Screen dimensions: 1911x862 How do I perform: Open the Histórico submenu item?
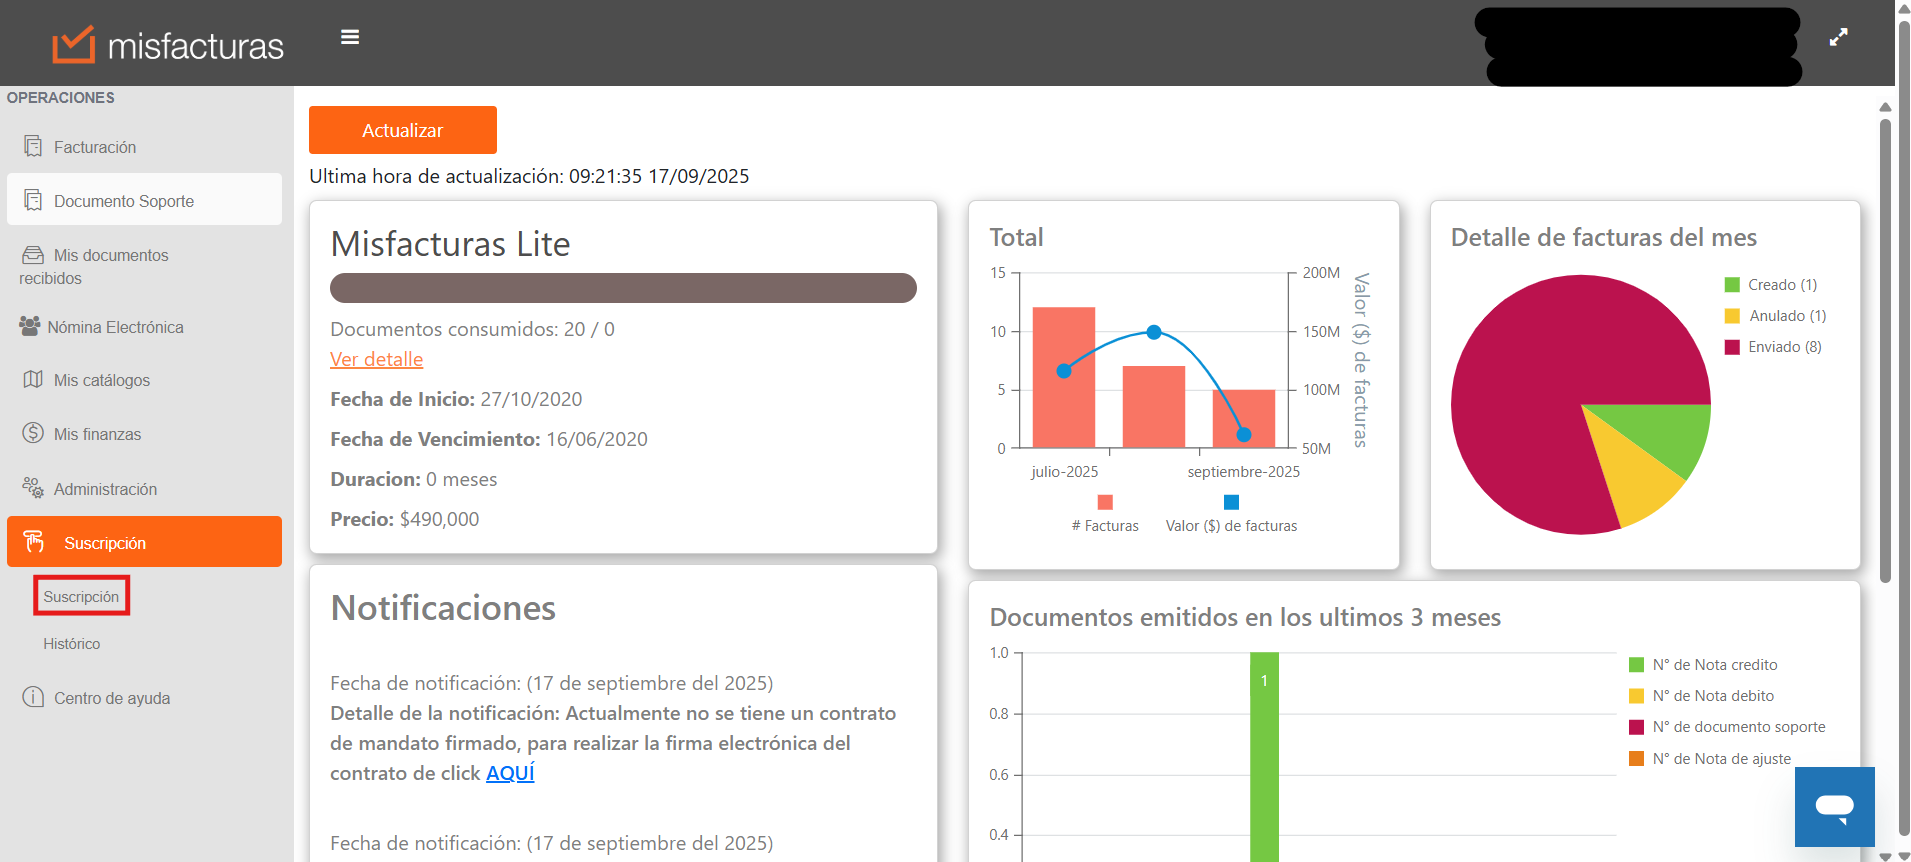click(72, 644)
